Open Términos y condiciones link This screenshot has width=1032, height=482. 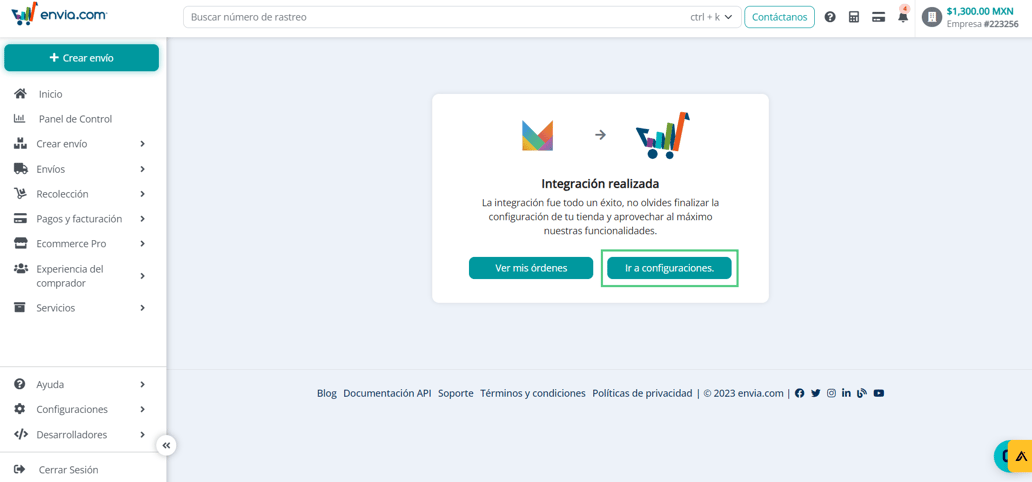tap(532, 393)
